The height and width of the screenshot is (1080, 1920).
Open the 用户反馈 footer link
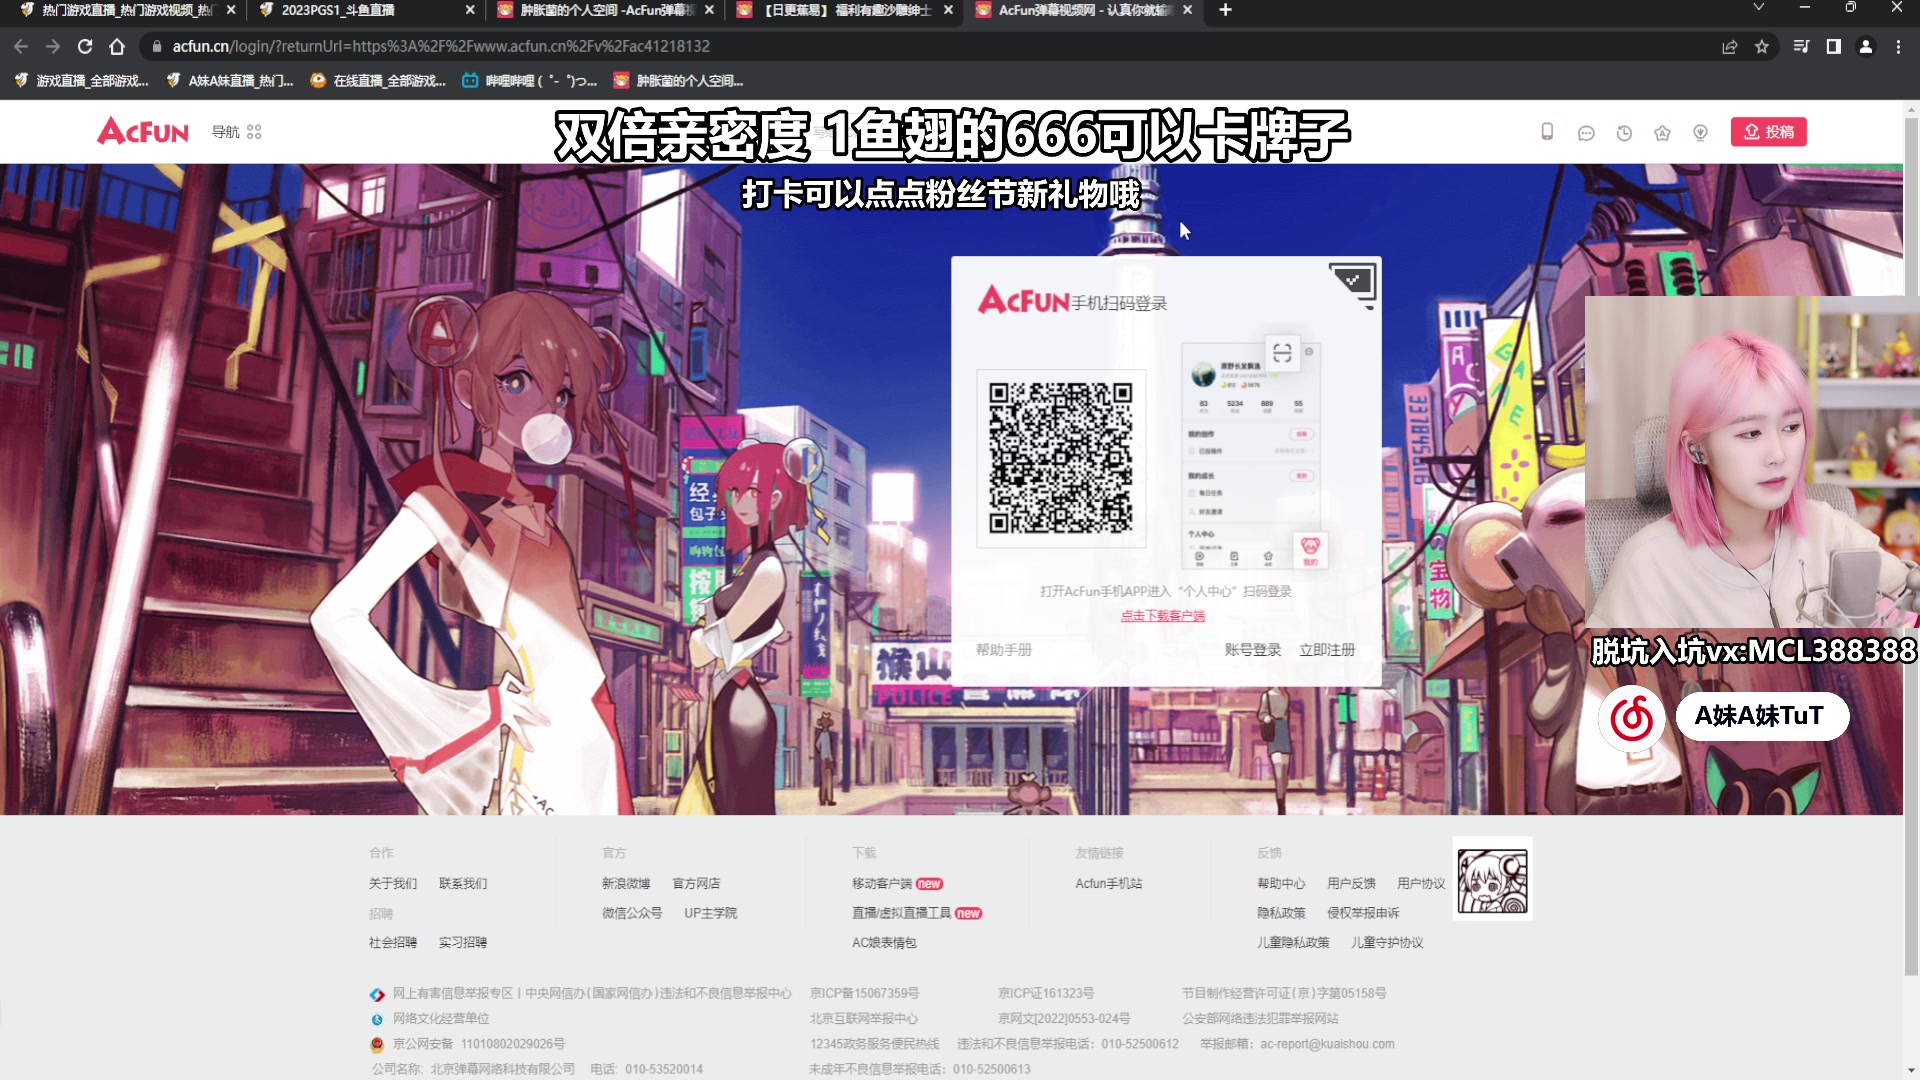click(1352, 884)
